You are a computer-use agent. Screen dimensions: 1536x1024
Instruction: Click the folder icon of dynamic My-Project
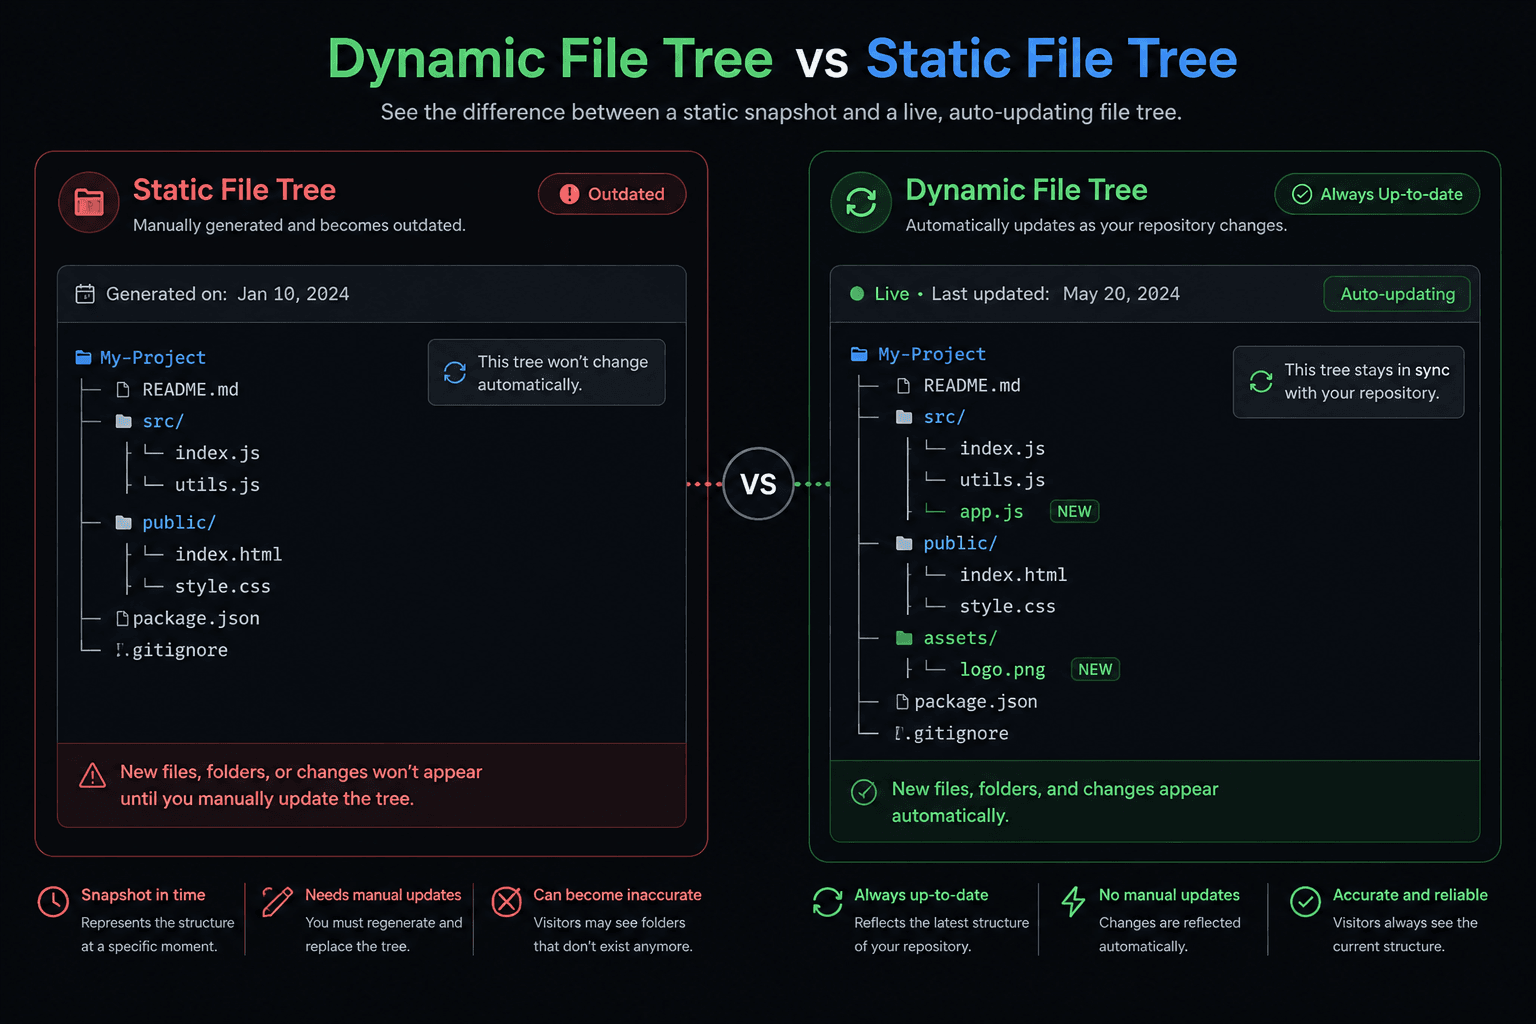point(858,354)
